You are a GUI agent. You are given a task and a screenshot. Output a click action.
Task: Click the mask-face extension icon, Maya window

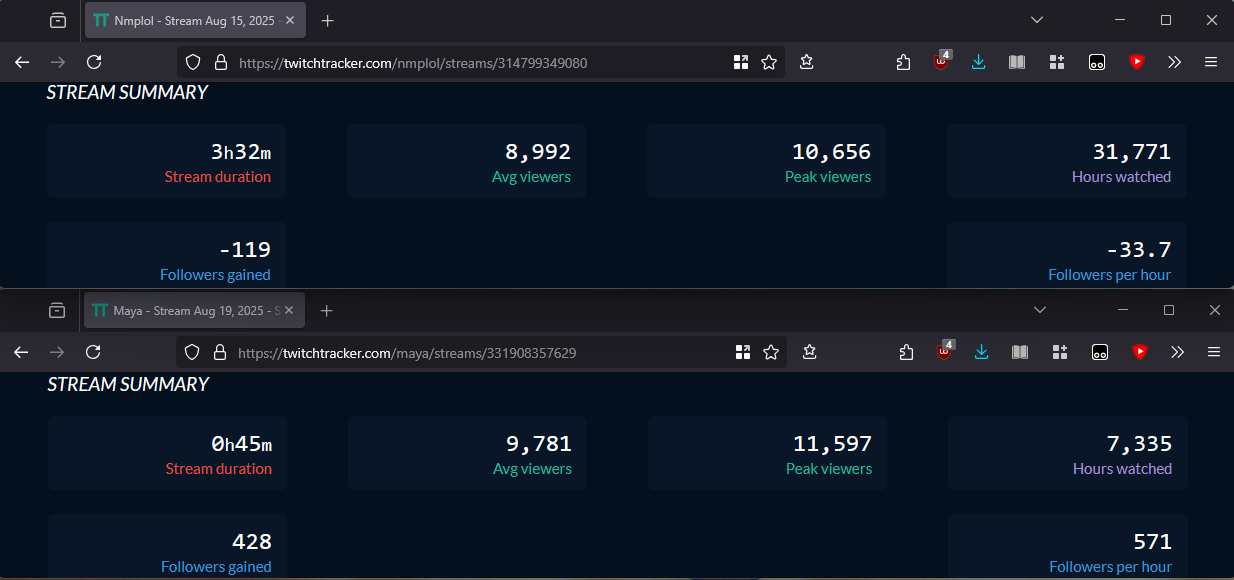(1099, 352)
